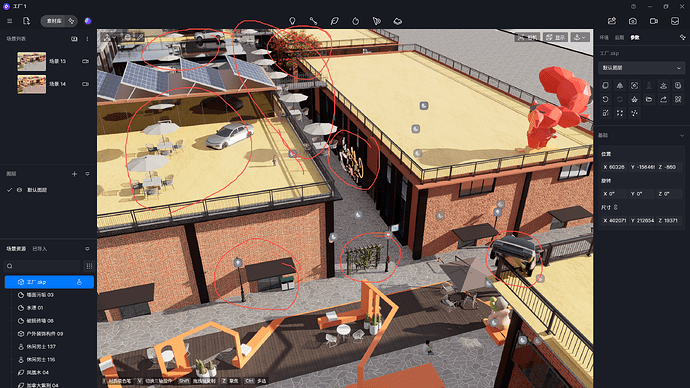The image size is (690, 388).
Task: Click the scene resources search field
Action: [42, 266]
